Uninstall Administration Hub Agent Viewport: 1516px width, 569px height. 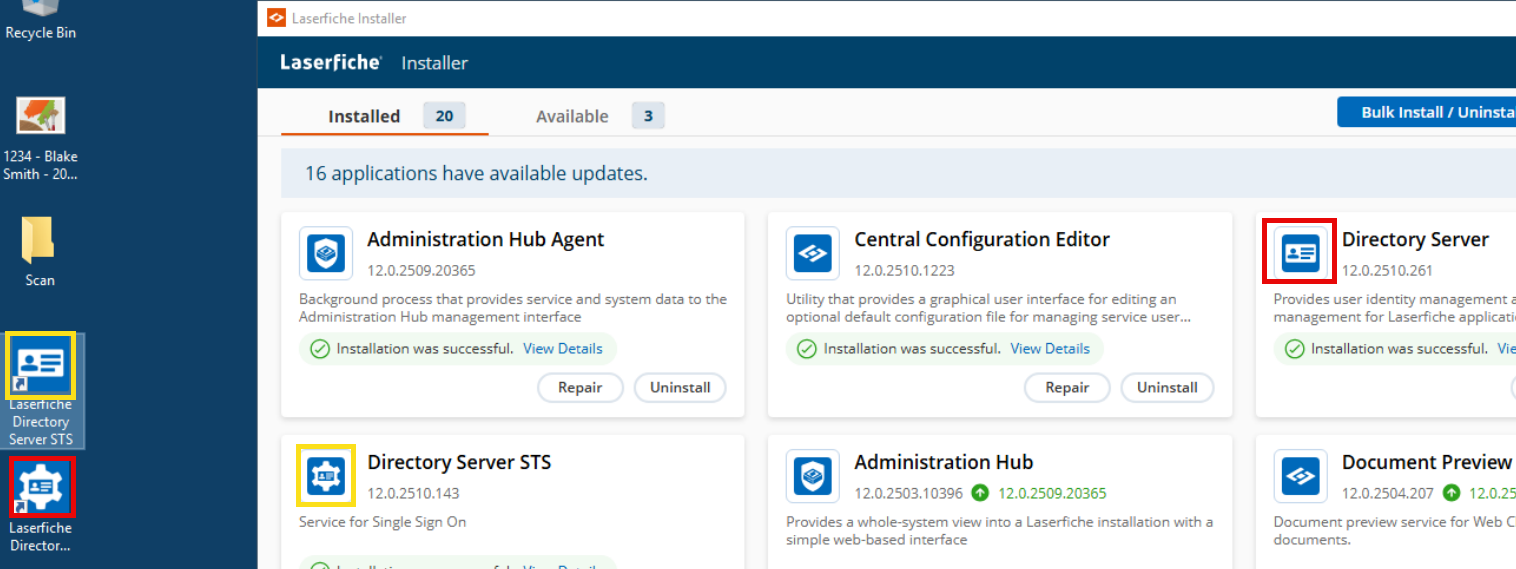click(x=680, y=388)
